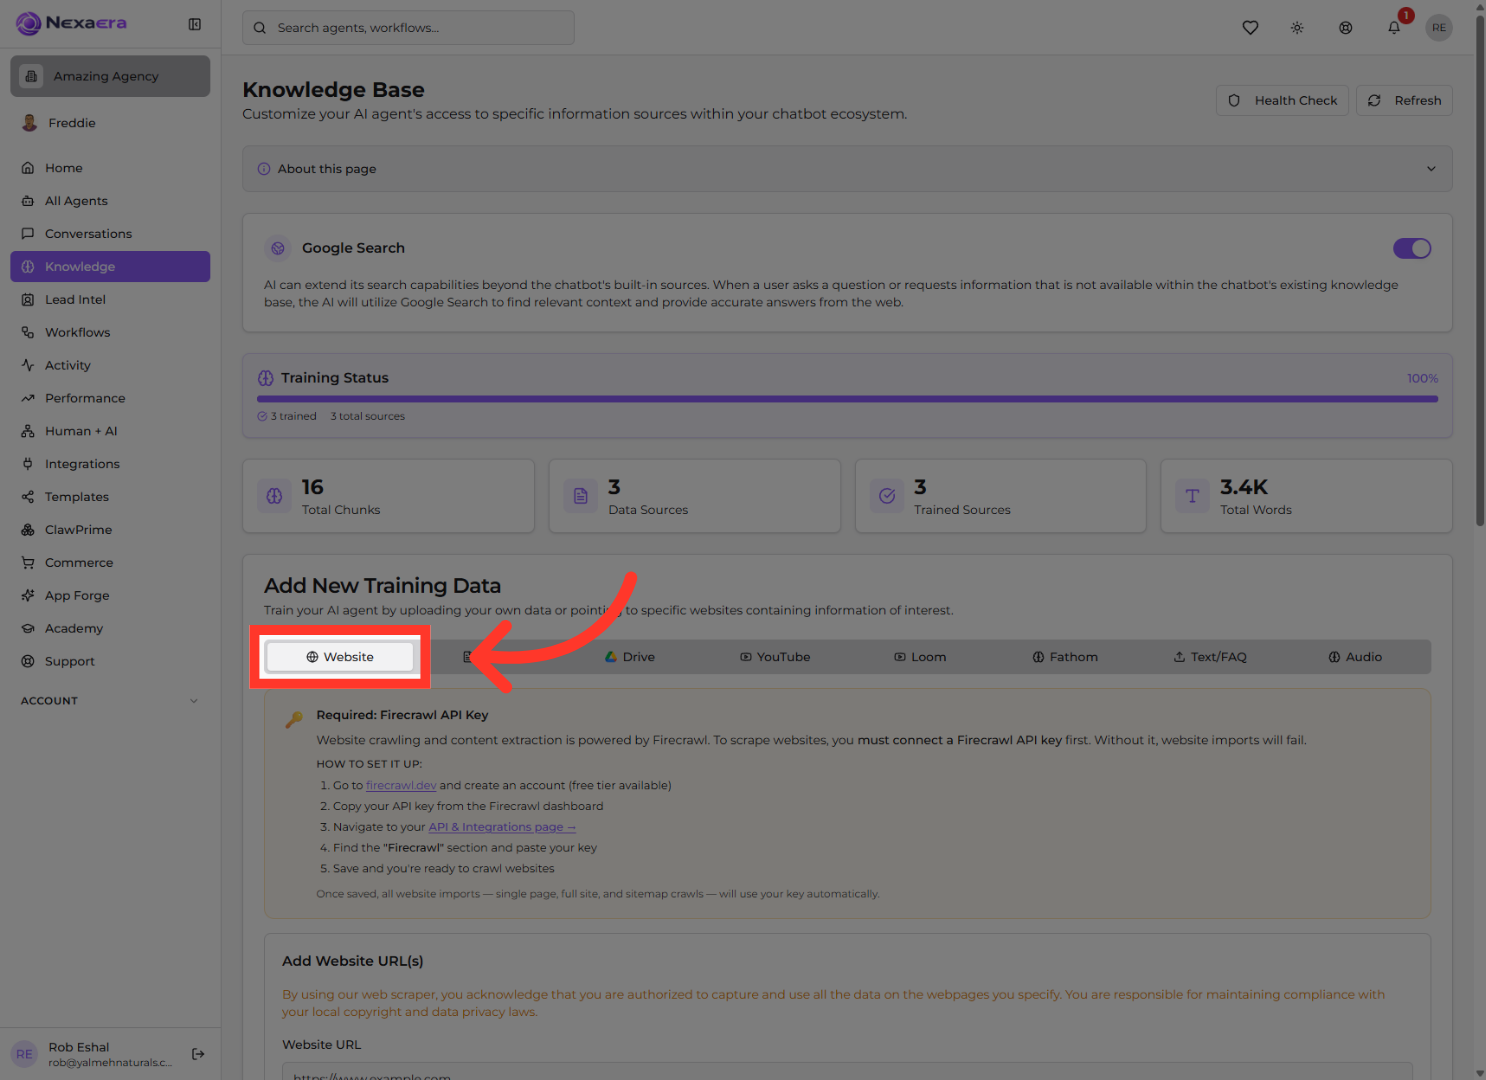Image resolution: width=1486 pixels, height=1080 pixels.
Task: Open the firecrawl.dev link
Action: [x=401, y=786]
